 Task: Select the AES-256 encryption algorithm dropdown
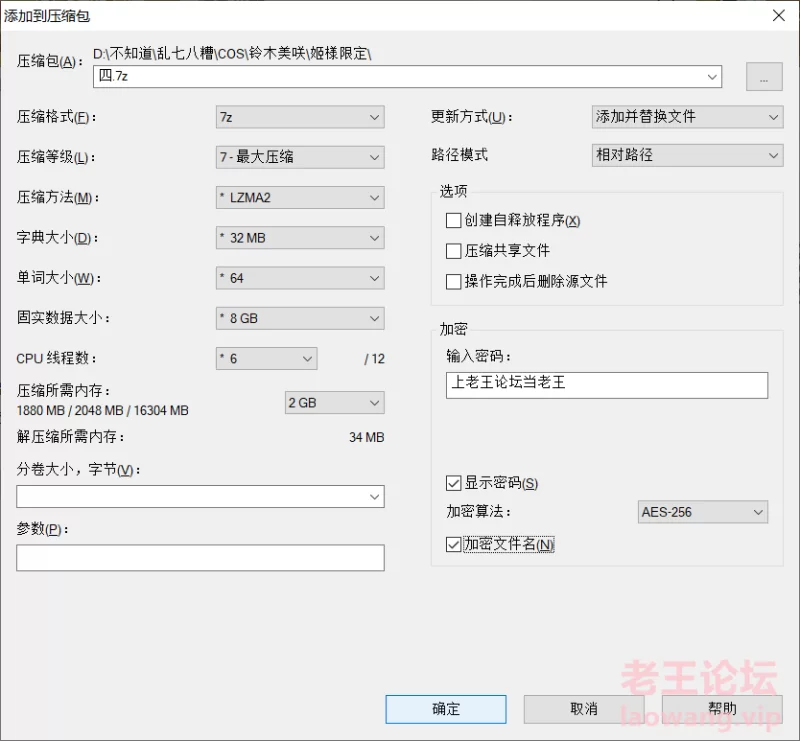[x=702, y=512]
